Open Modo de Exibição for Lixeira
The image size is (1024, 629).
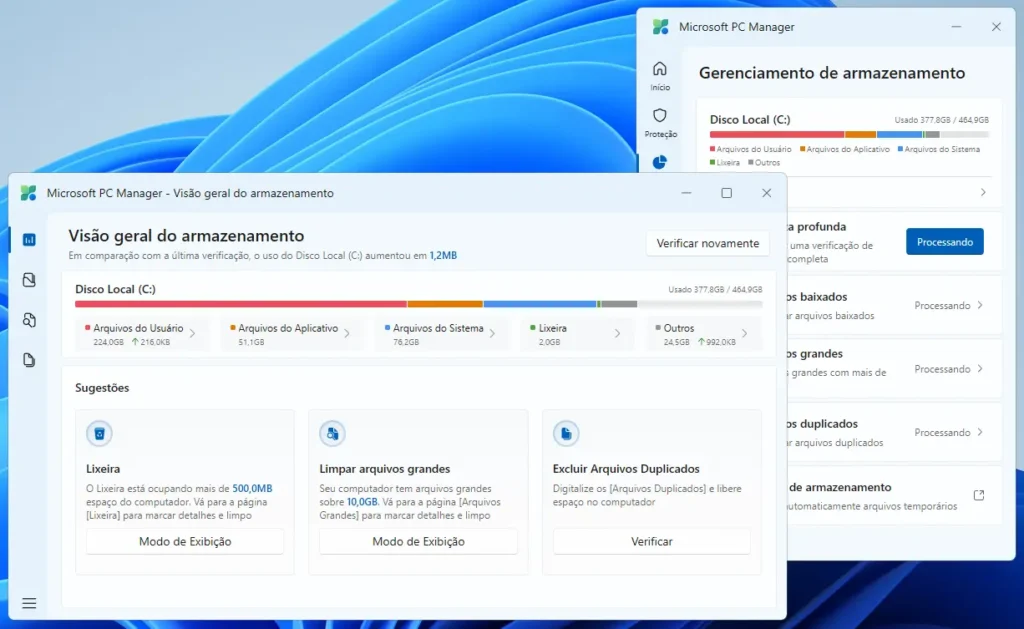tap(184, 541)
